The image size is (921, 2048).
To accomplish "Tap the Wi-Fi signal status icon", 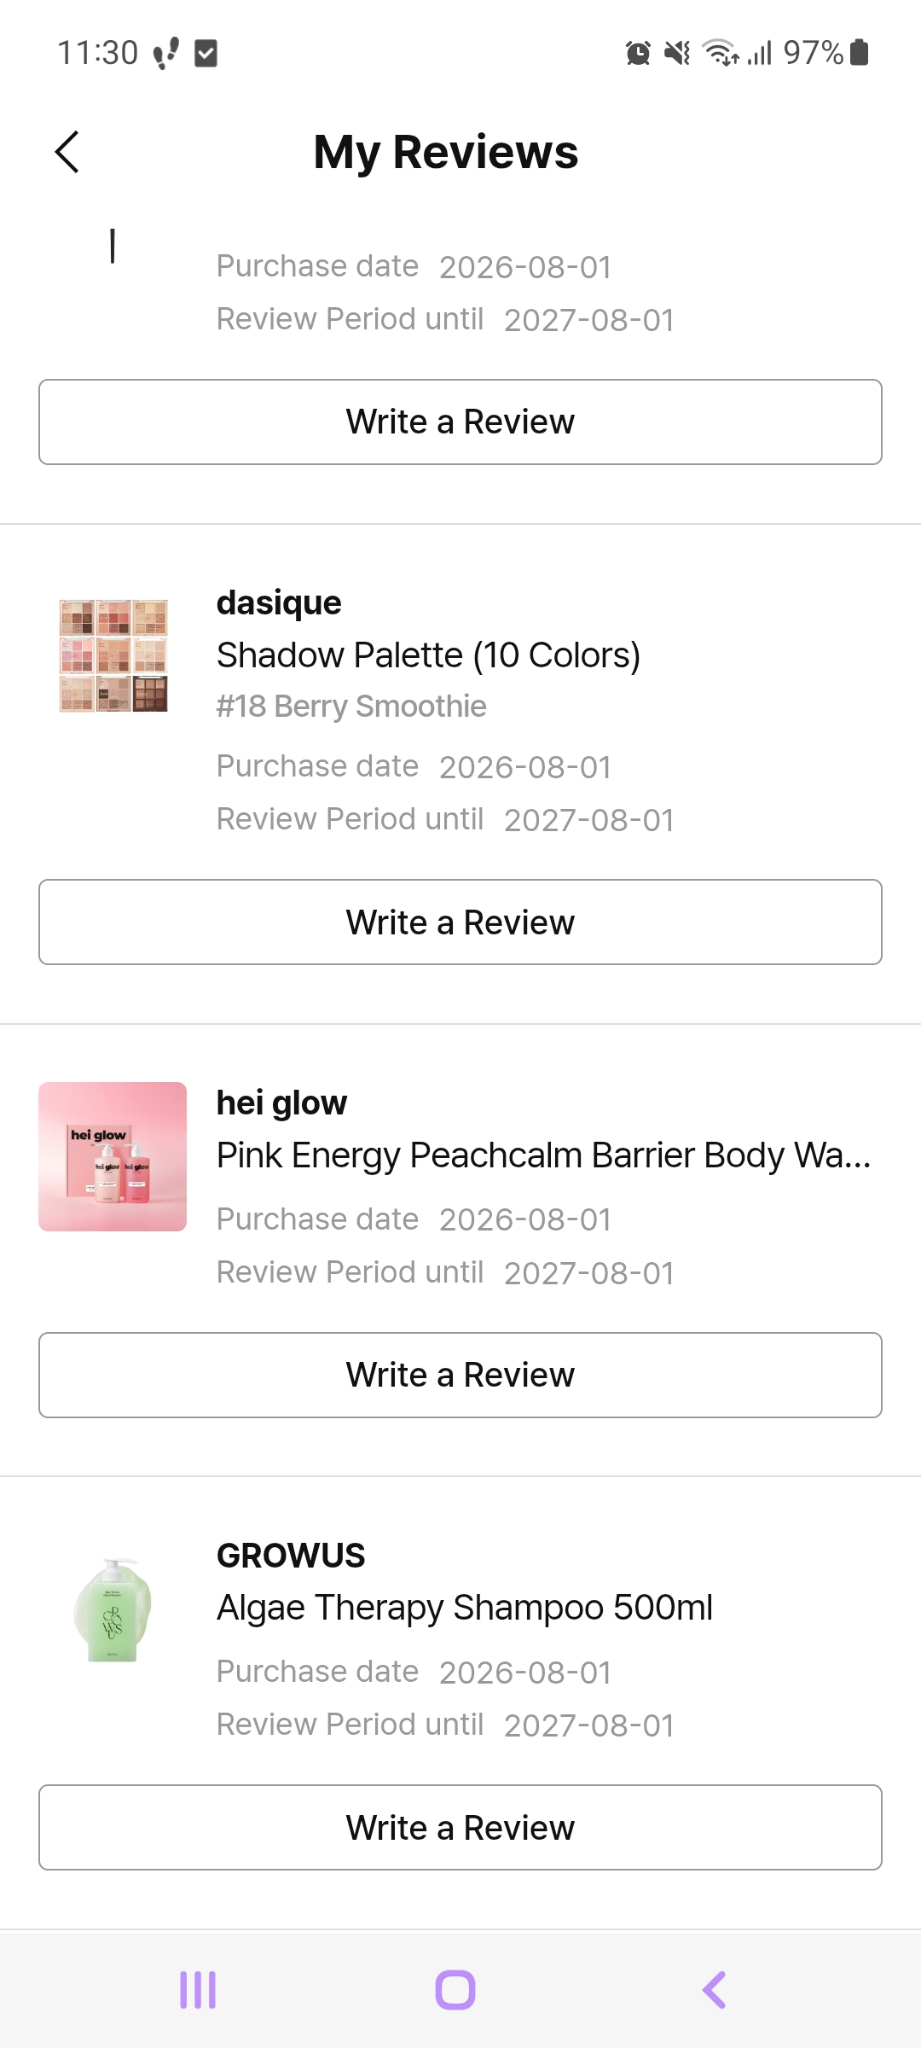I will [x=720, y=53].
